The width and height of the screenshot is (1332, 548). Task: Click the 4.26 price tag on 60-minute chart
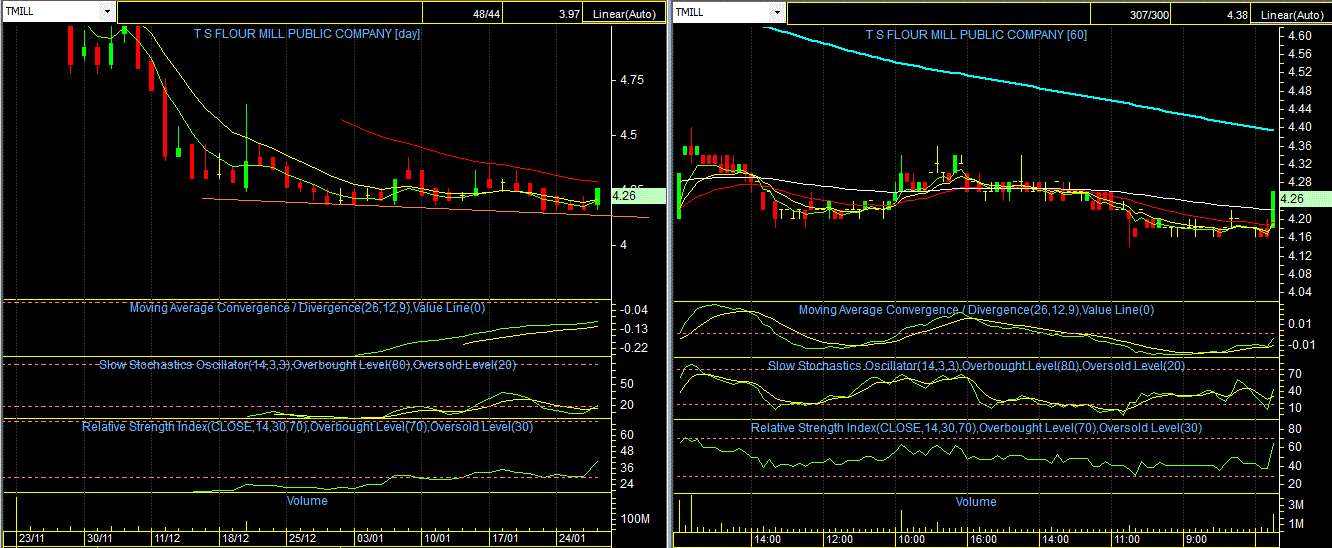pyautogui.click(x=1304, y=198)
